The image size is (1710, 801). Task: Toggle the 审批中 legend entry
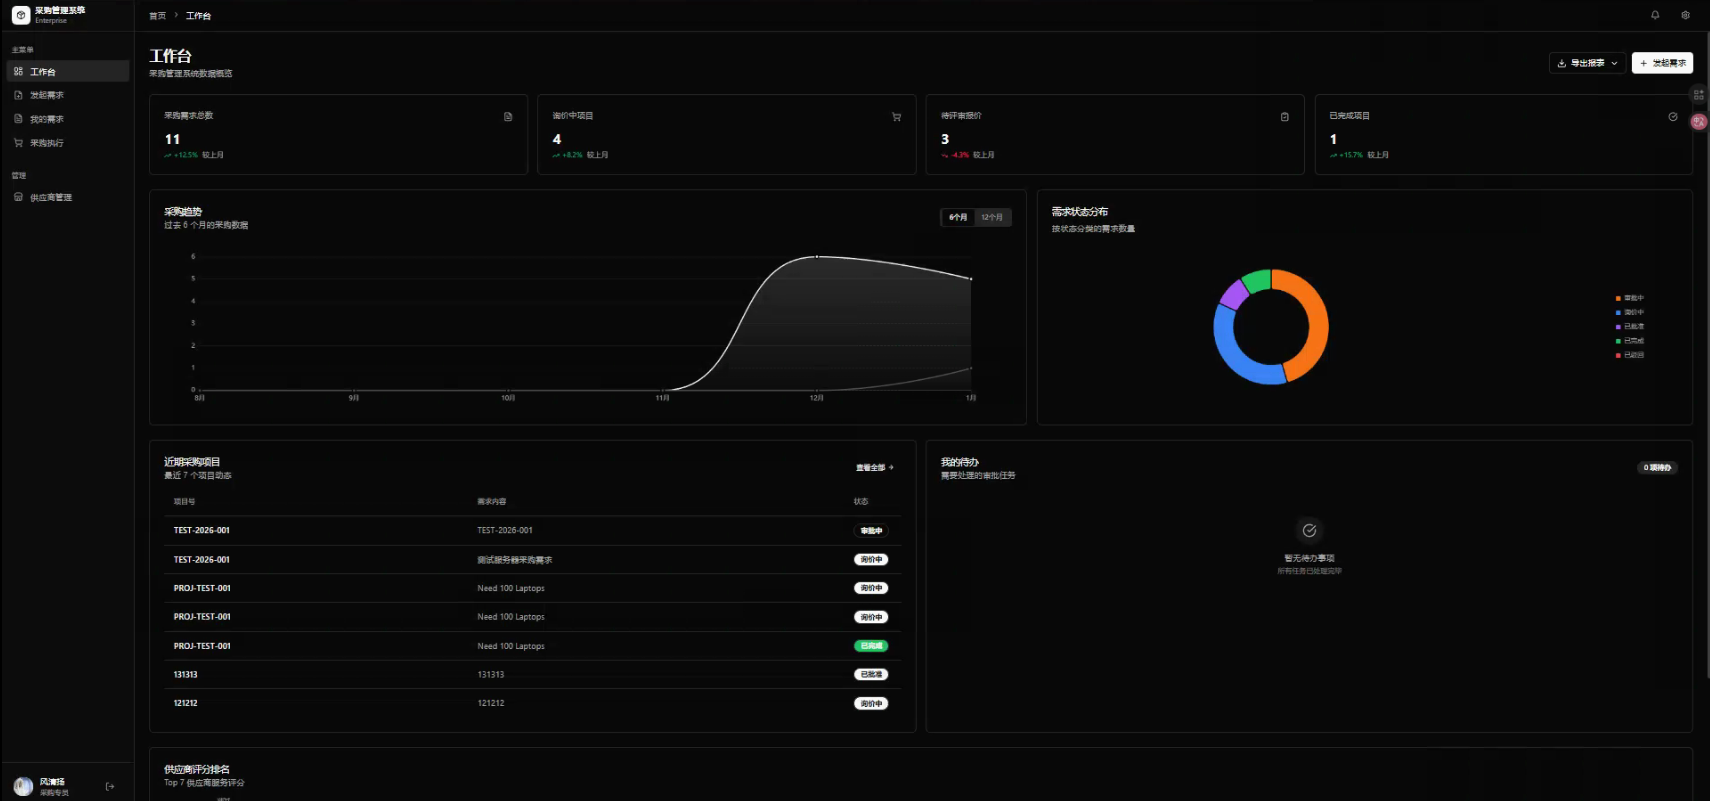1630,298
